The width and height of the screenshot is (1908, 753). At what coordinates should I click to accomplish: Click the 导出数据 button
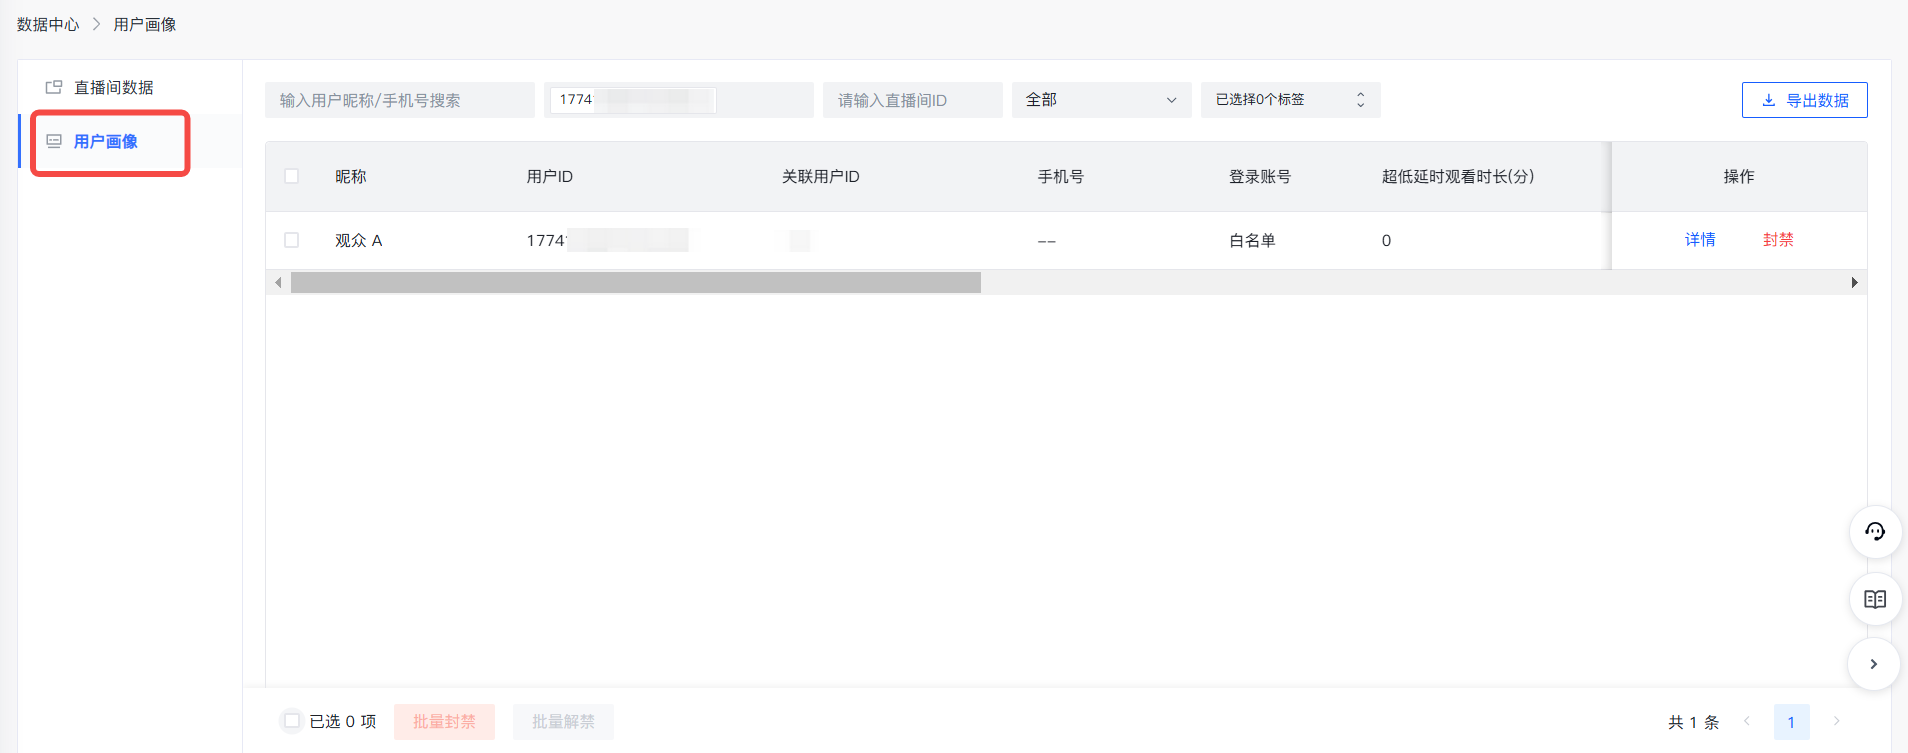1804,100
